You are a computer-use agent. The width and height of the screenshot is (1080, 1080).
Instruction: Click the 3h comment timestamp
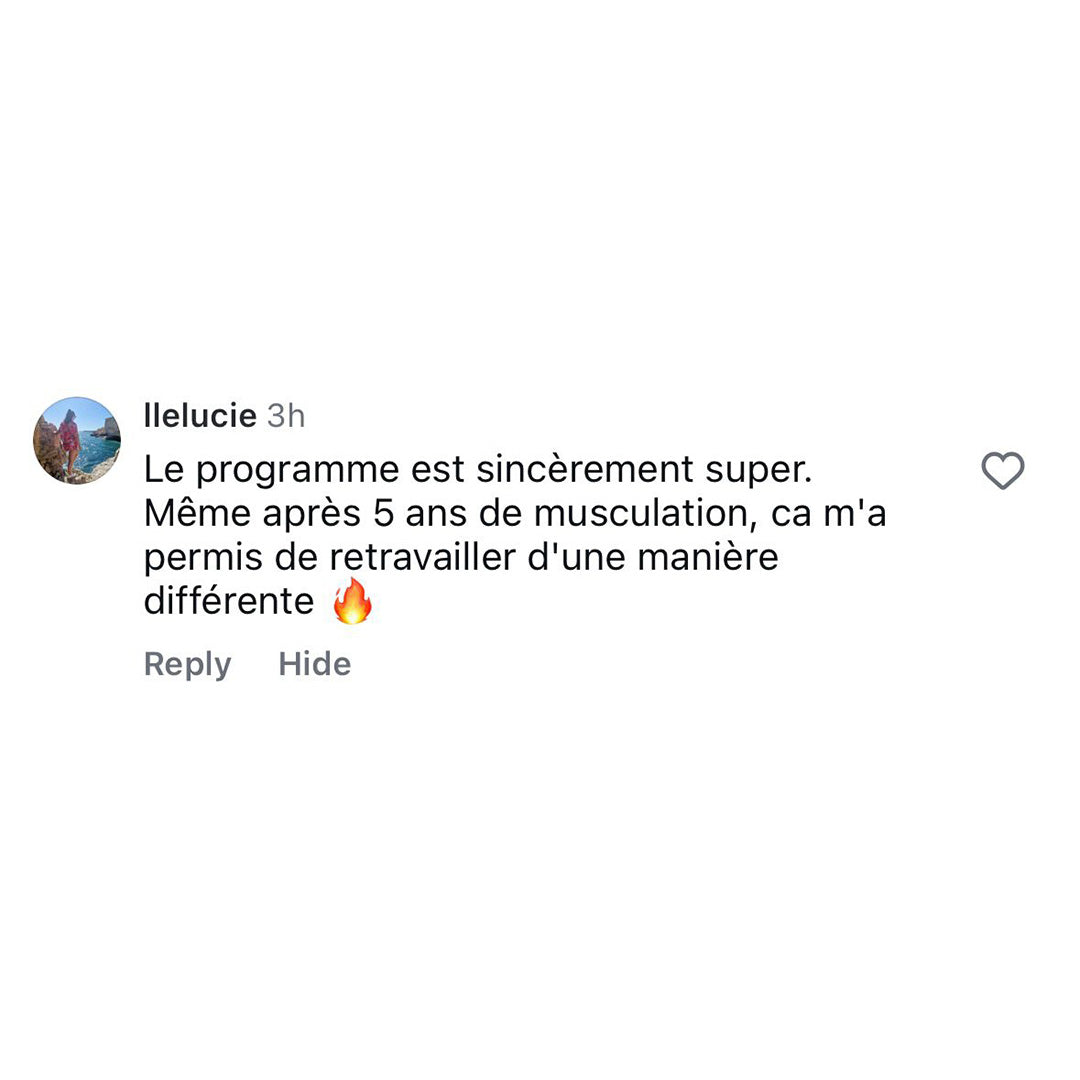(x=286, y=416)
